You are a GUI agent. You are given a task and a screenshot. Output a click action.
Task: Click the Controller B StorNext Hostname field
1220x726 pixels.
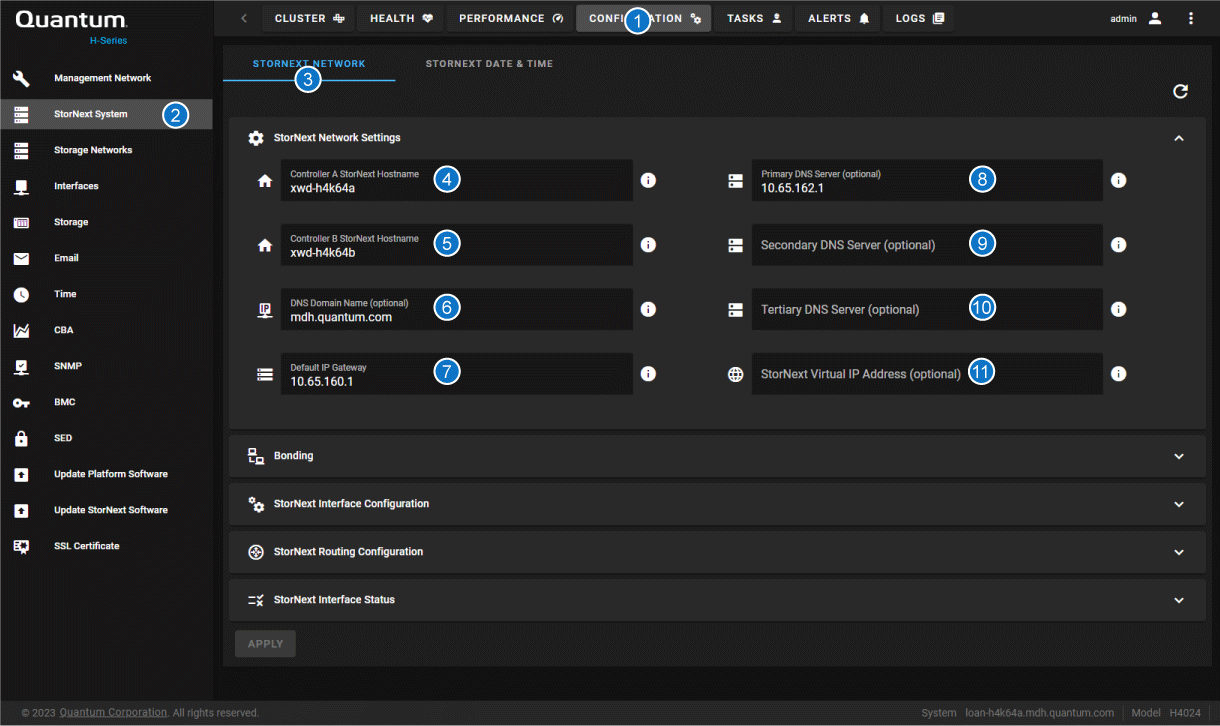click(x=457, y=245)
